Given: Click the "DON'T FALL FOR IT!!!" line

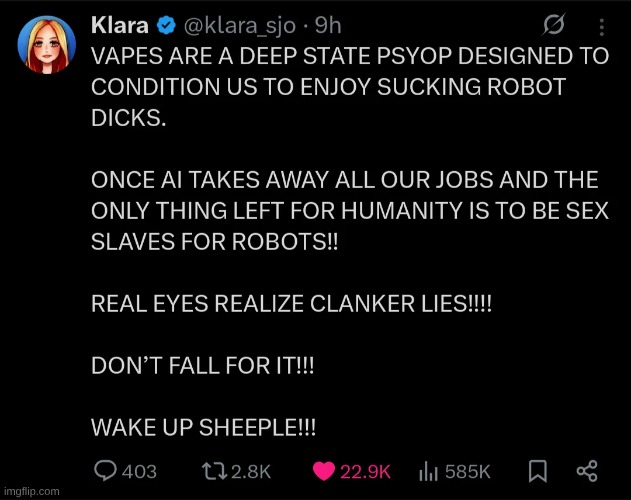Looking at the screenshot, I should (202, 367).
